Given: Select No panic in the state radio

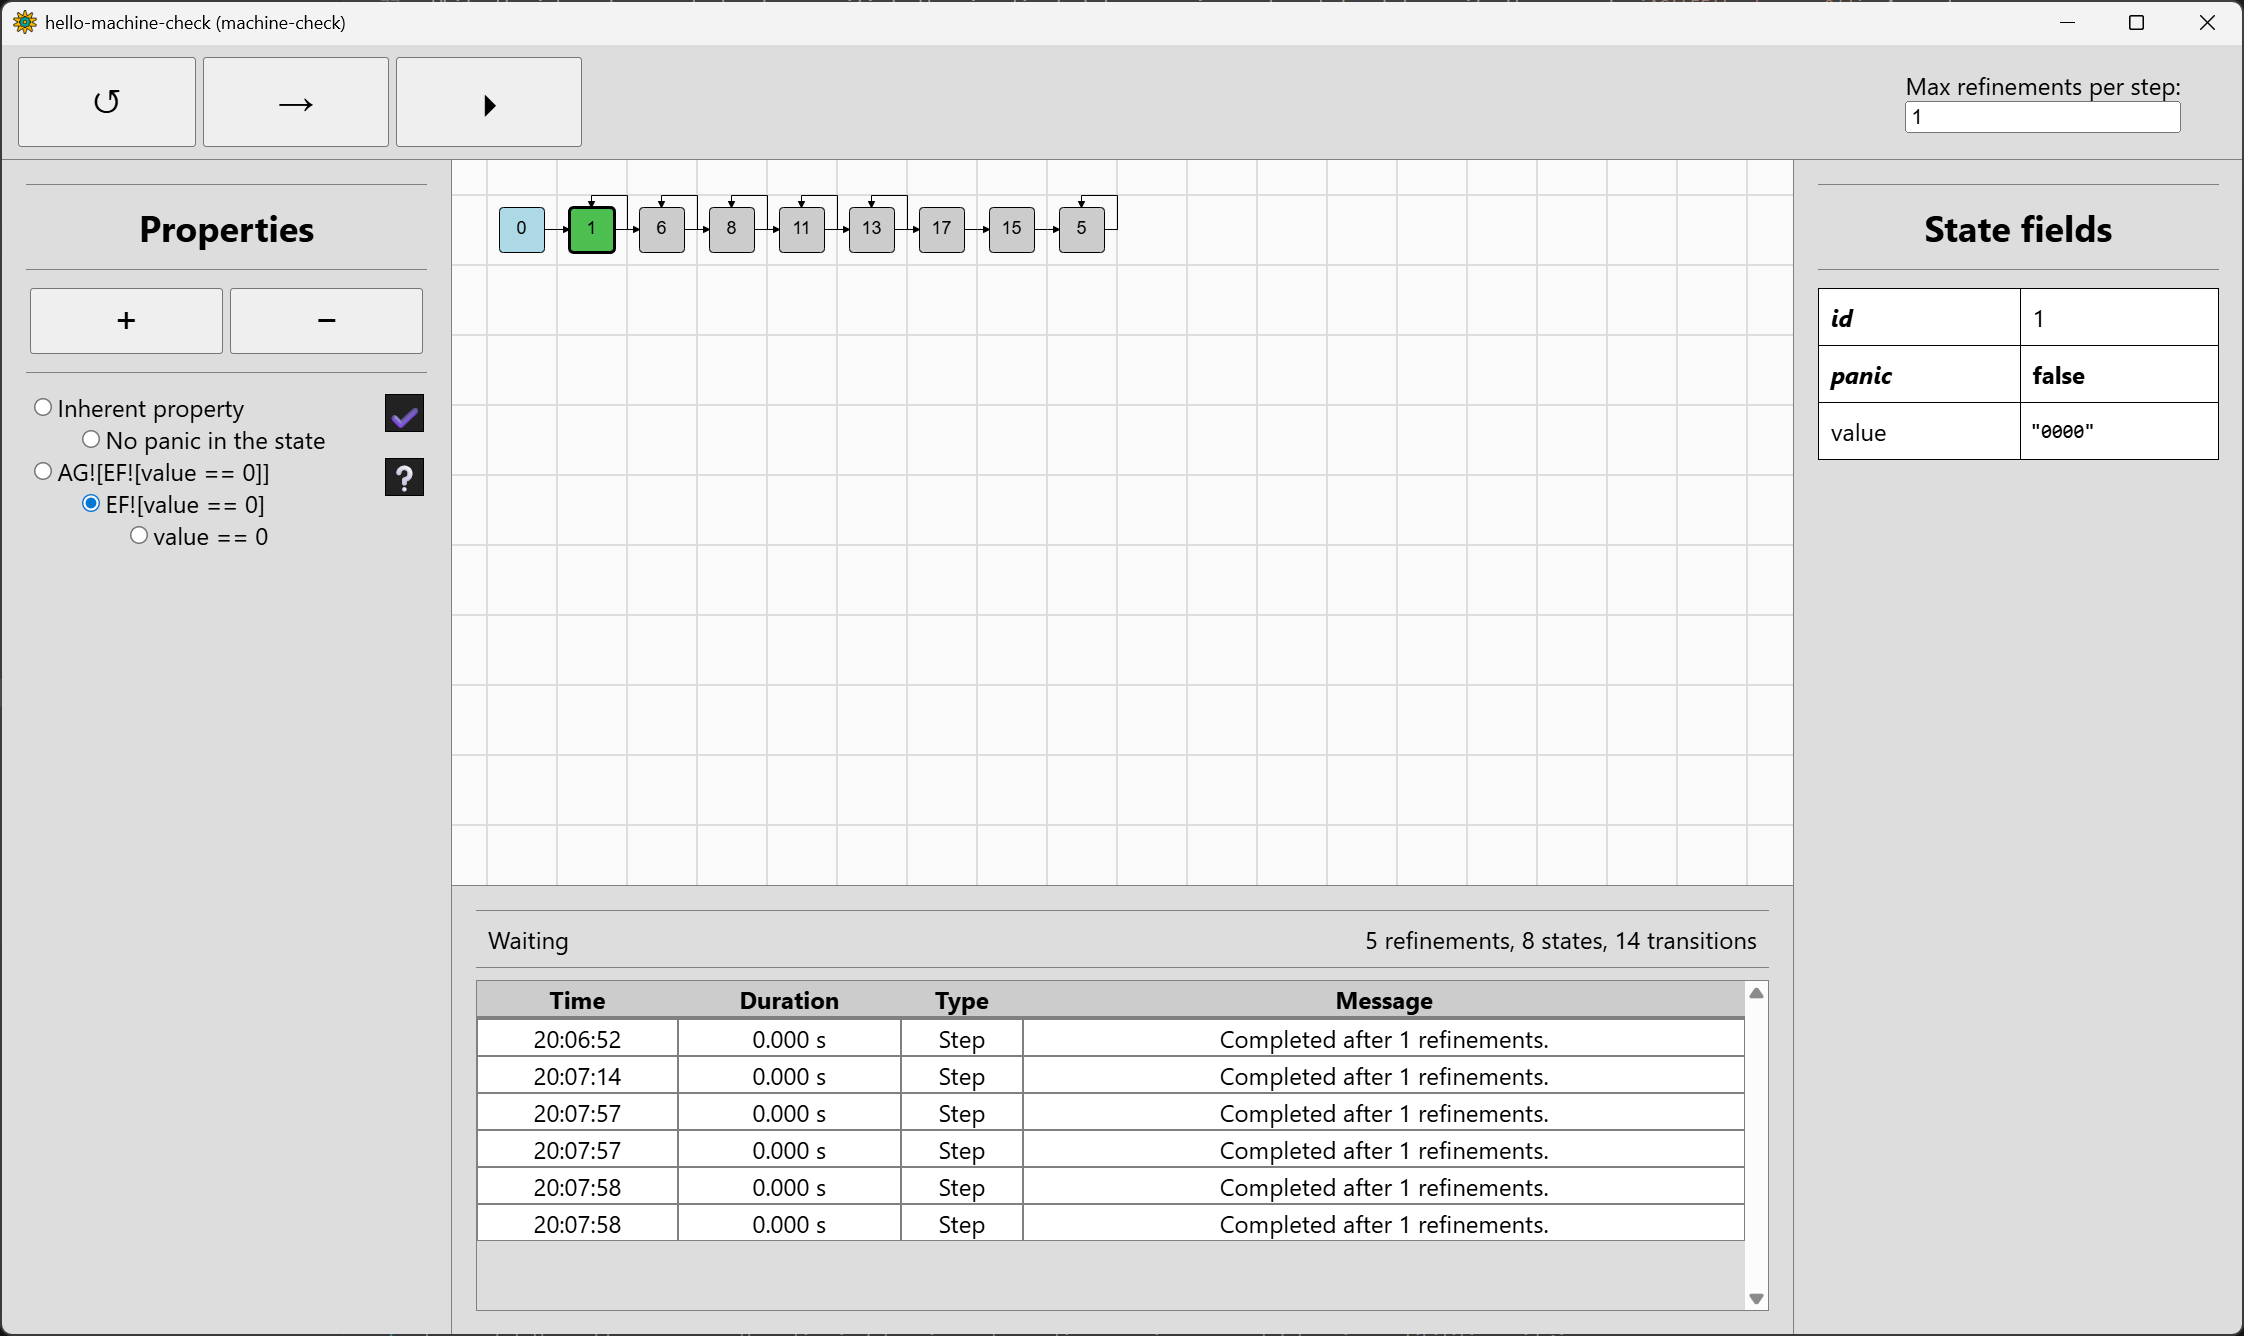Looking at the screenshot, I should [91, 440].
